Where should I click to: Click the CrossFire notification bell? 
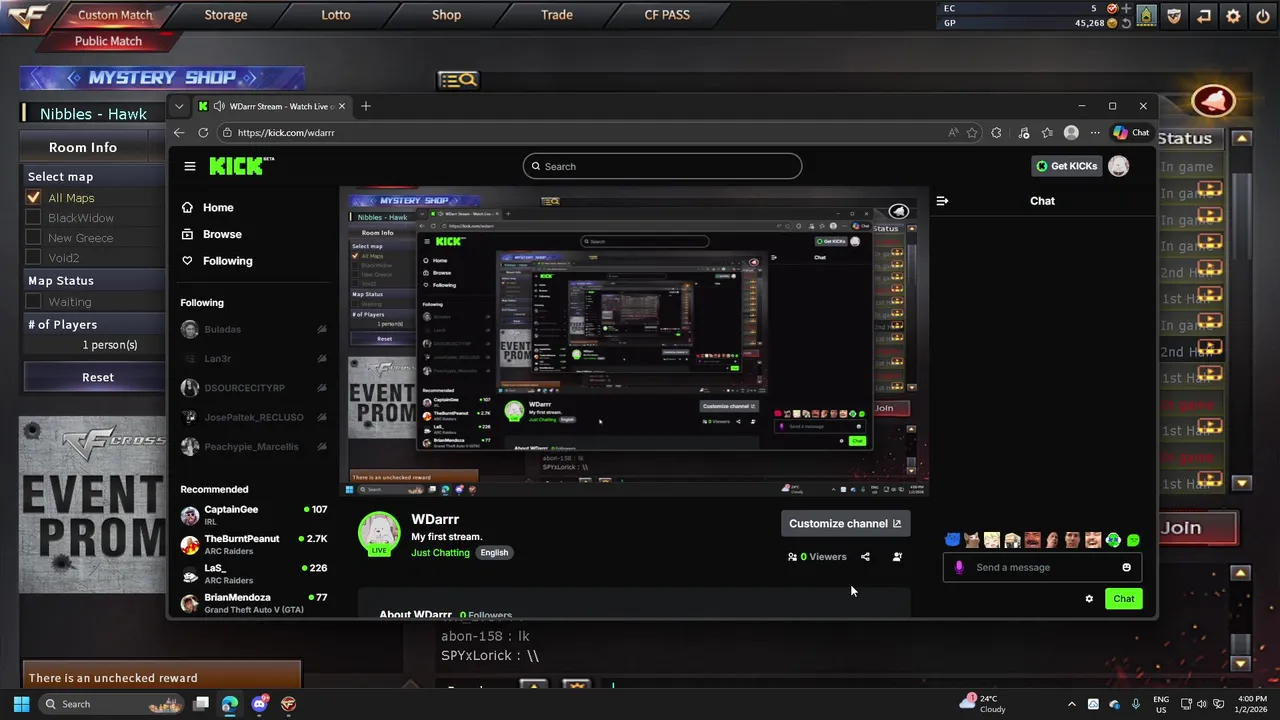(1213, 101)
